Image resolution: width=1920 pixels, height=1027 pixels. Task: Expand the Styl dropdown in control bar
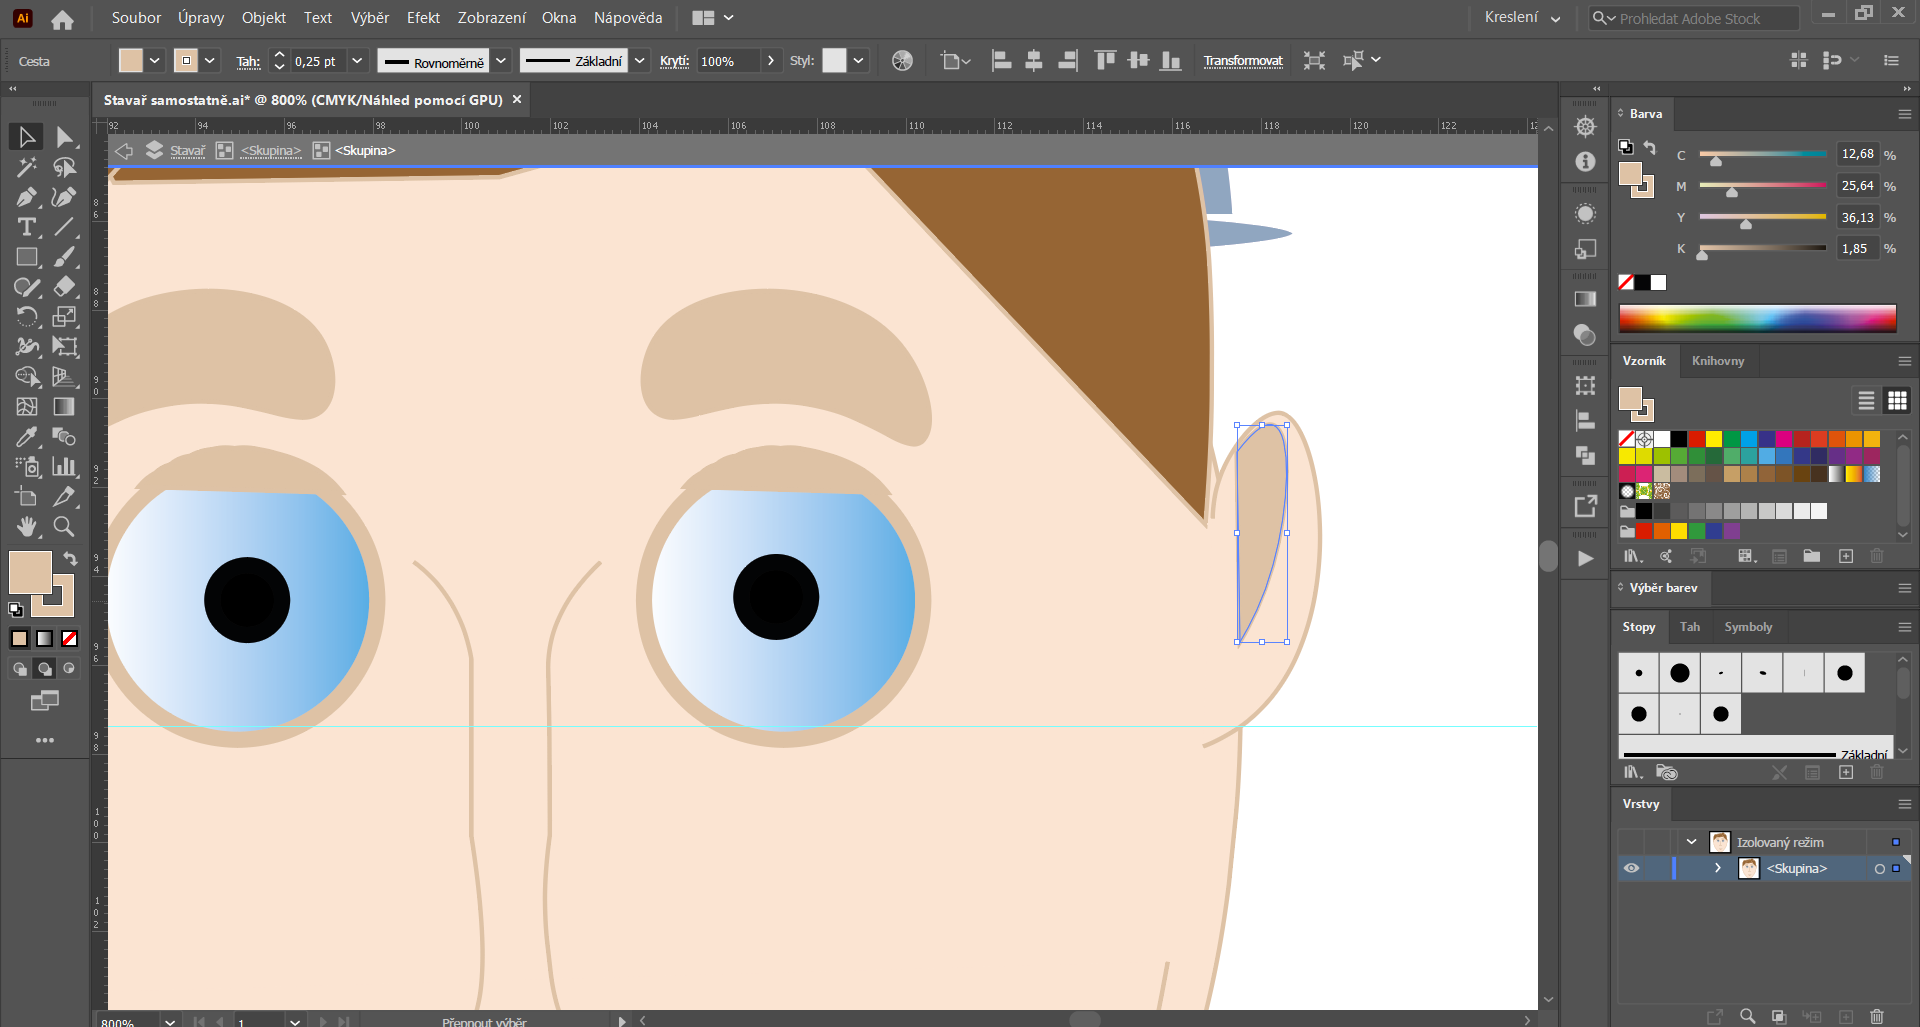857,60
